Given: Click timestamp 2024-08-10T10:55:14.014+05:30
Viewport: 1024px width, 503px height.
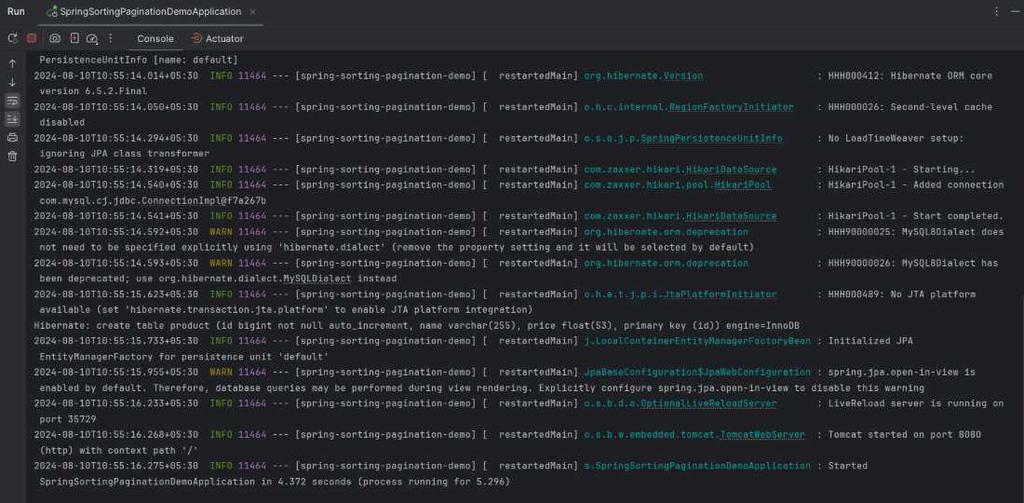Looking at the screenshot, I should 116,76.
